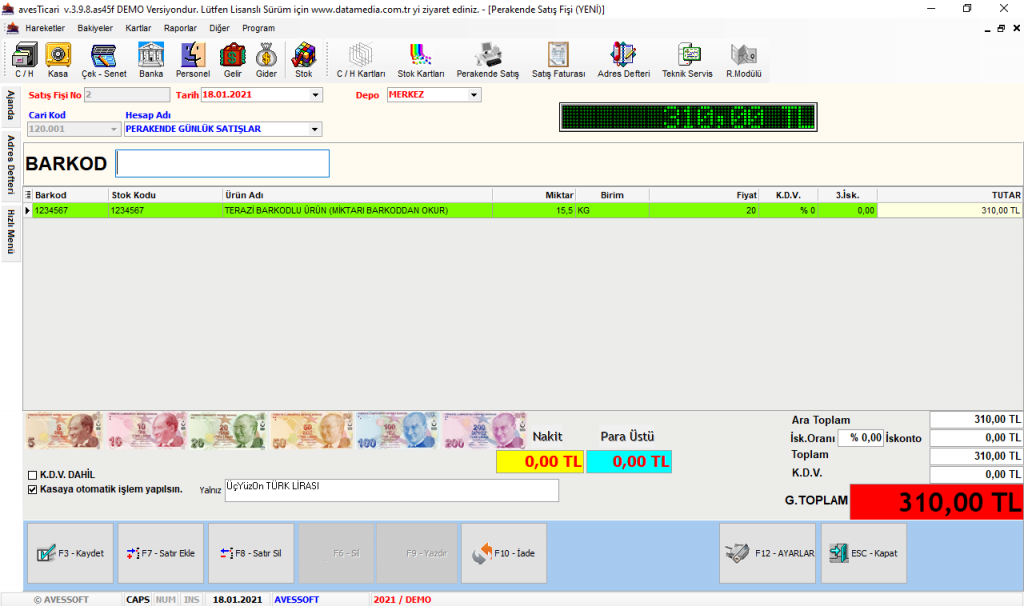Select the Personel toolbar icon
This screenshot has height=606, width=1024.
[193, 59]
